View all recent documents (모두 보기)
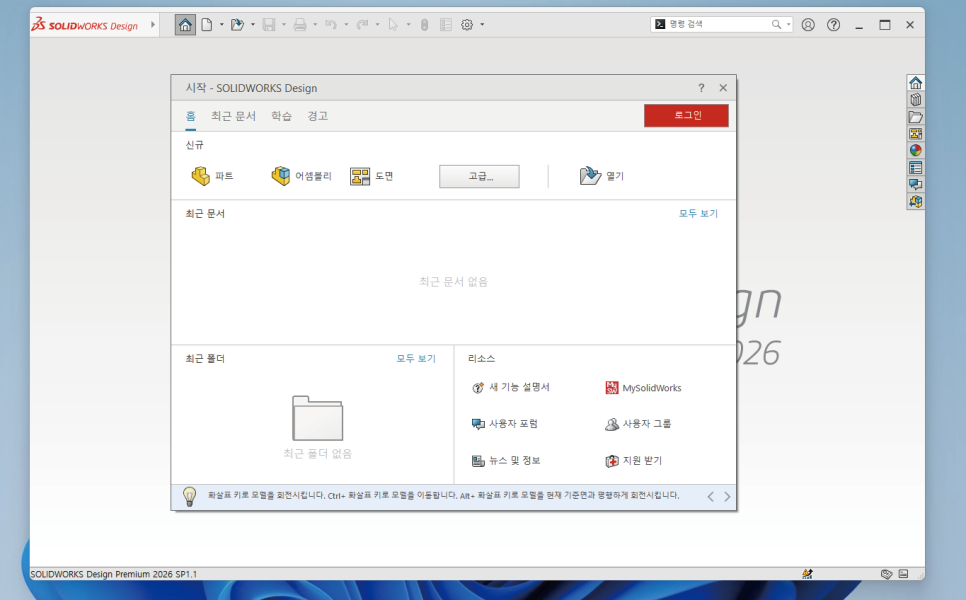966x600 pixels. click(698, 213)
